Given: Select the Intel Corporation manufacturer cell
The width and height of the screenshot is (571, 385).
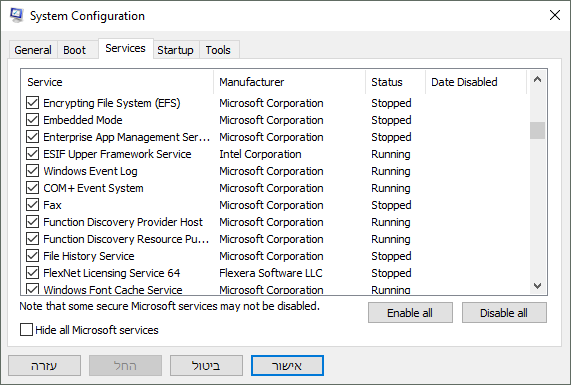Looking at the screenshot, I should [x=260, y=154].
